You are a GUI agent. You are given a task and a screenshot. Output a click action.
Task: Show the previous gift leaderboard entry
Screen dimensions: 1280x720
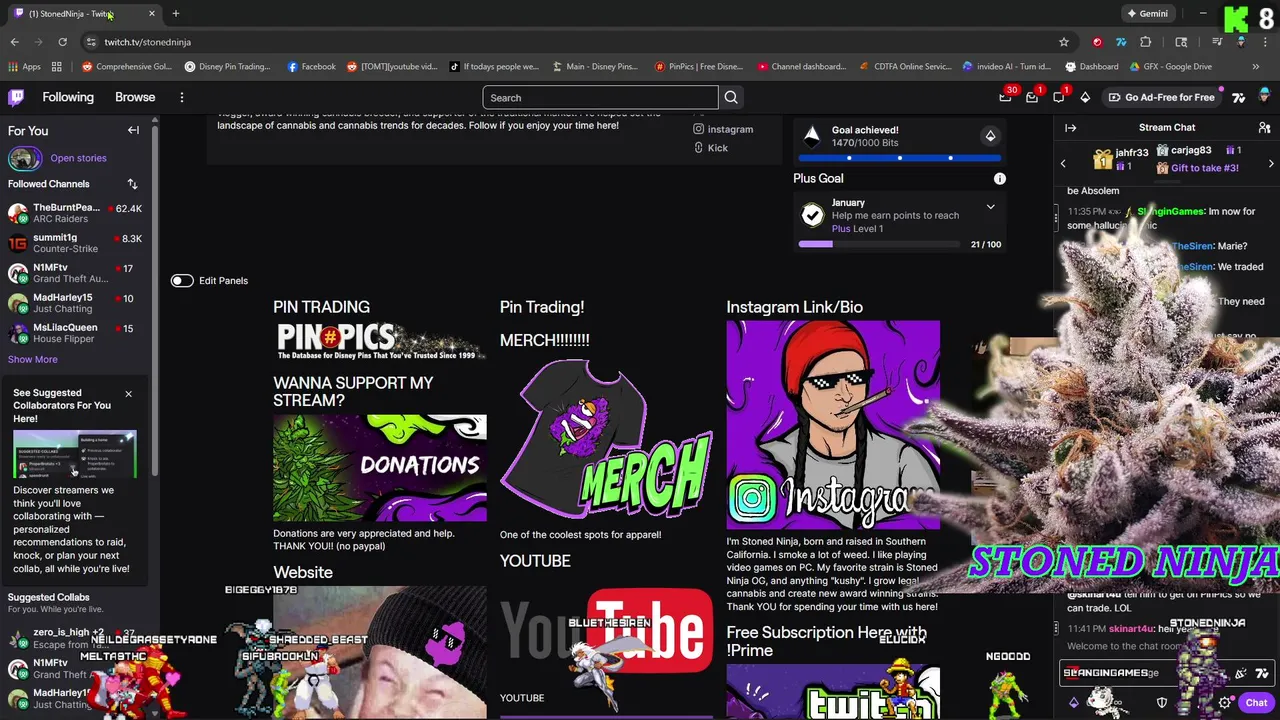(x=1063, y=163)
